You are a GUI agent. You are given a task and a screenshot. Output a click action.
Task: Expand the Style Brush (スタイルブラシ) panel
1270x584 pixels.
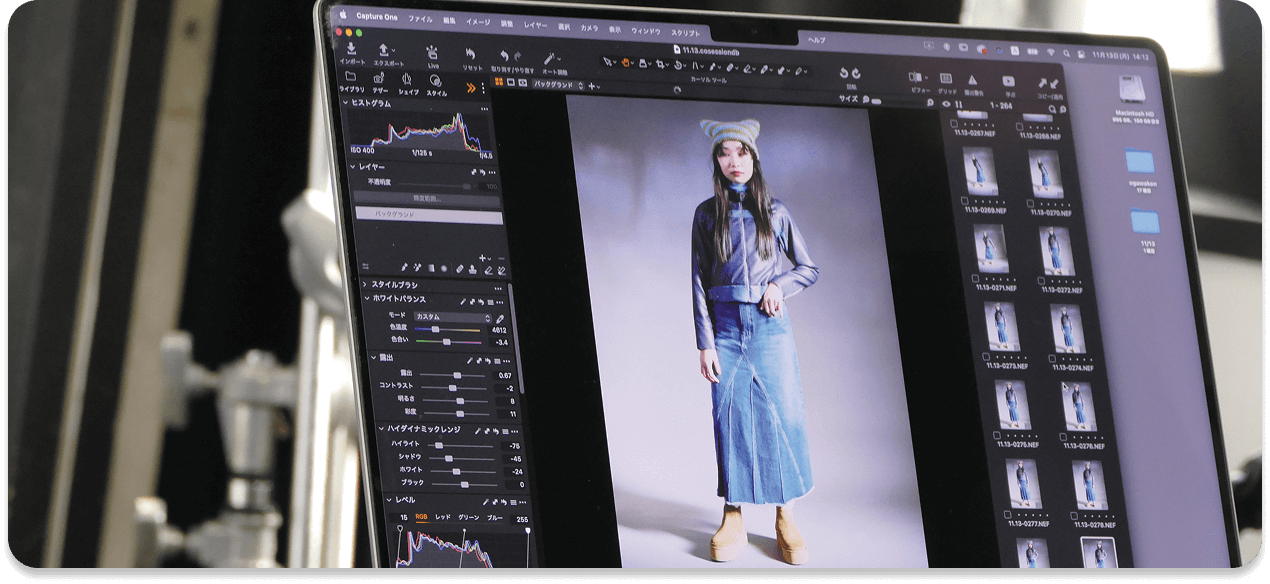(365, 285)
